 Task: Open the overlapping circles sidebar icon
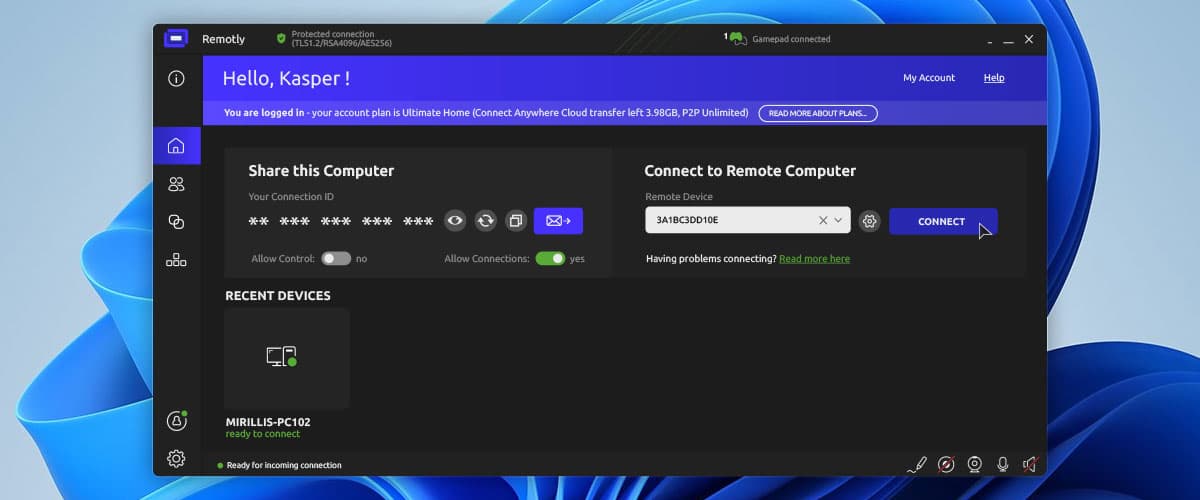(176, 222)
